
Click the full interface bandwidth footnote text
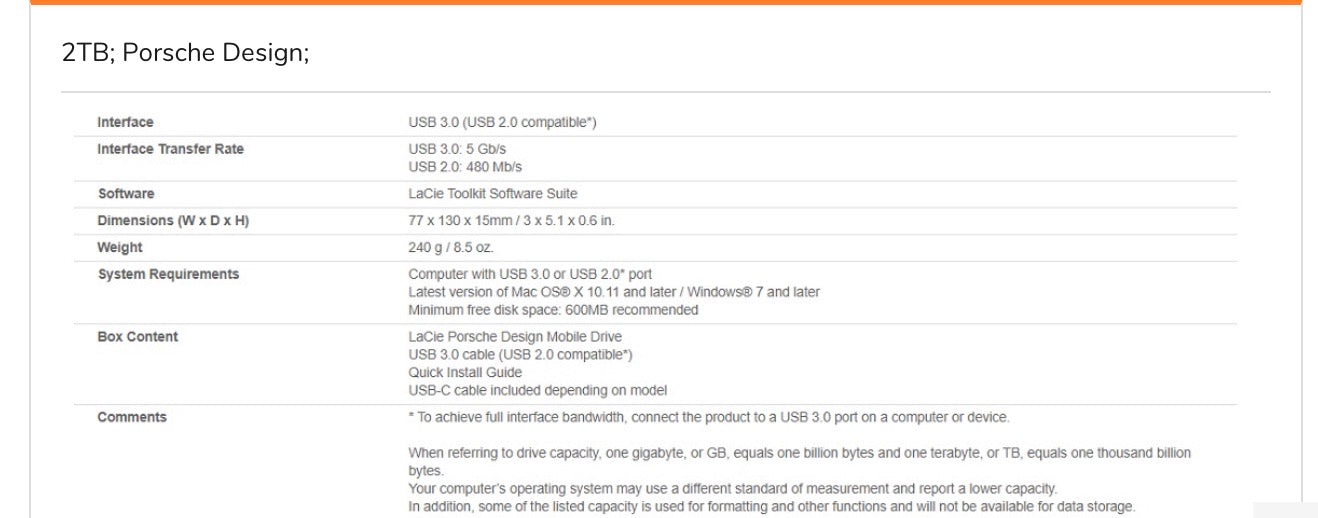pos(708,417)
